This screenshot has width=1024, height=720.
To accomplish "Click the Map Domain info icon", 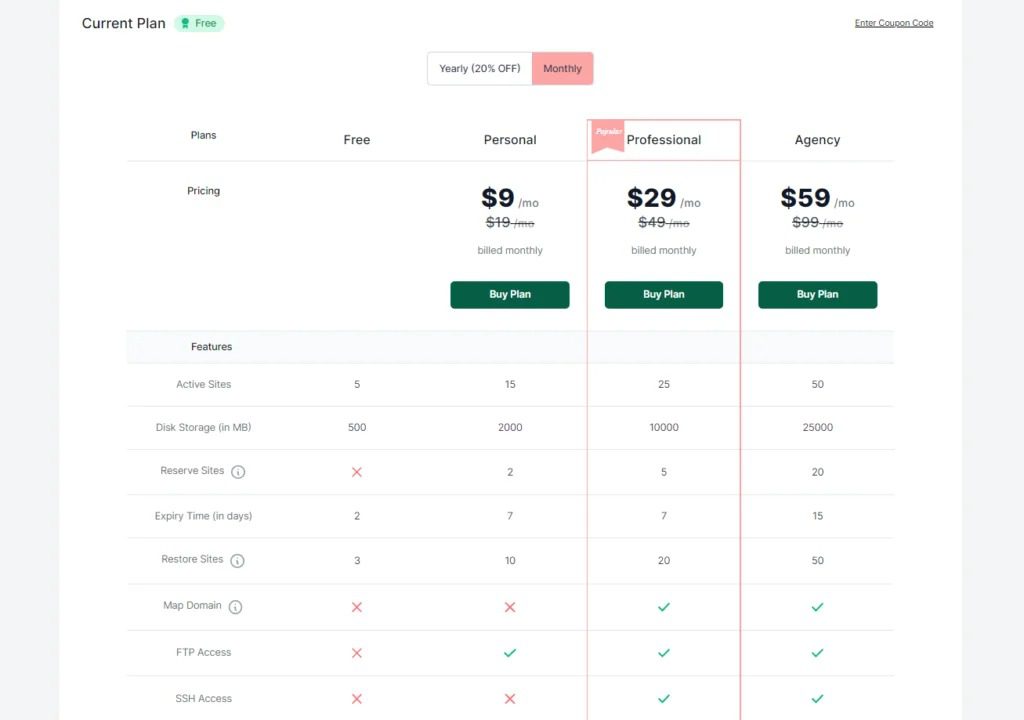I will pos(236,607).
